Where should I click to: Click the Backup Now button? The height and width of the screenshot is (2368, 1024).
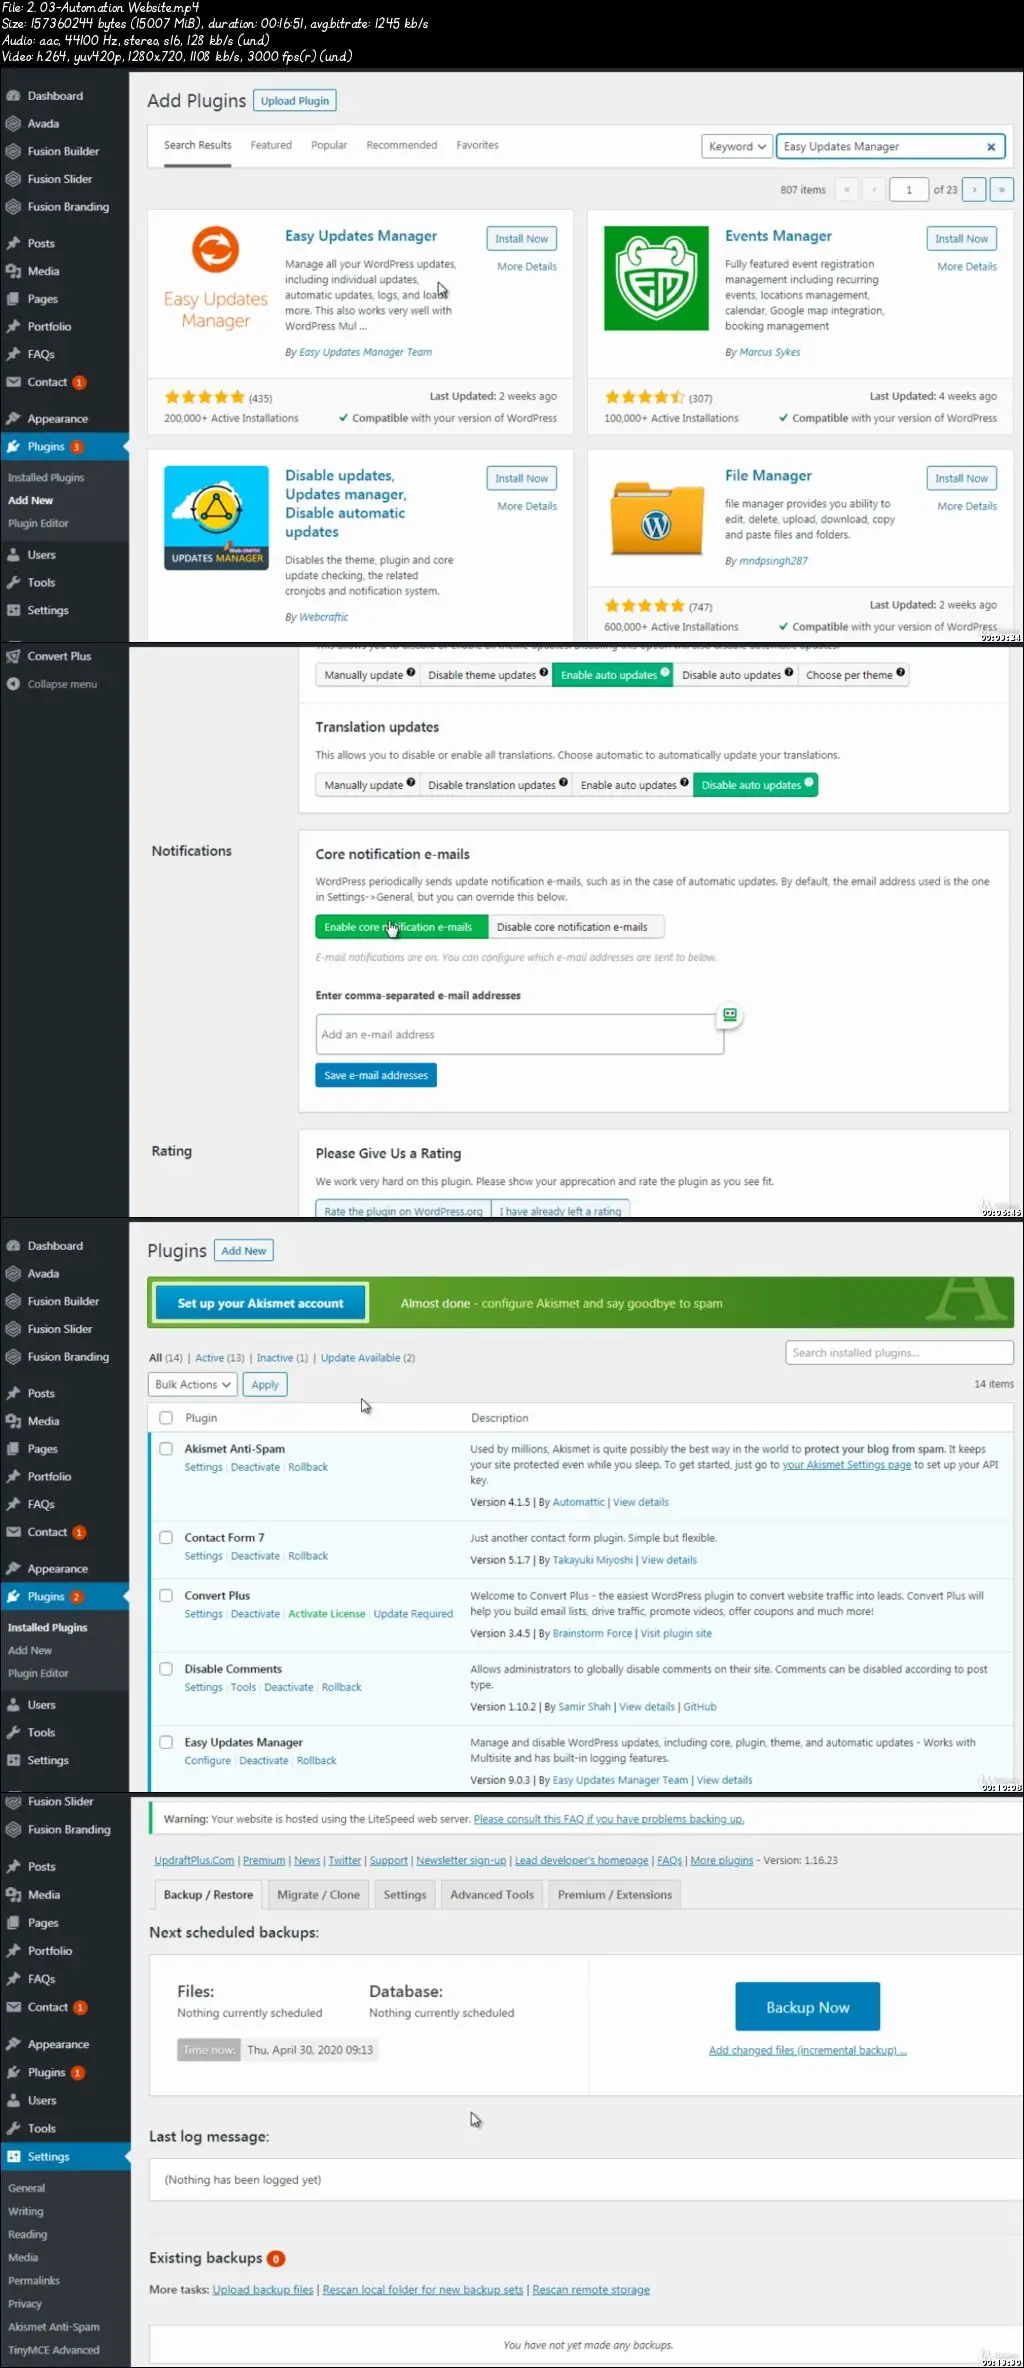808,2007
